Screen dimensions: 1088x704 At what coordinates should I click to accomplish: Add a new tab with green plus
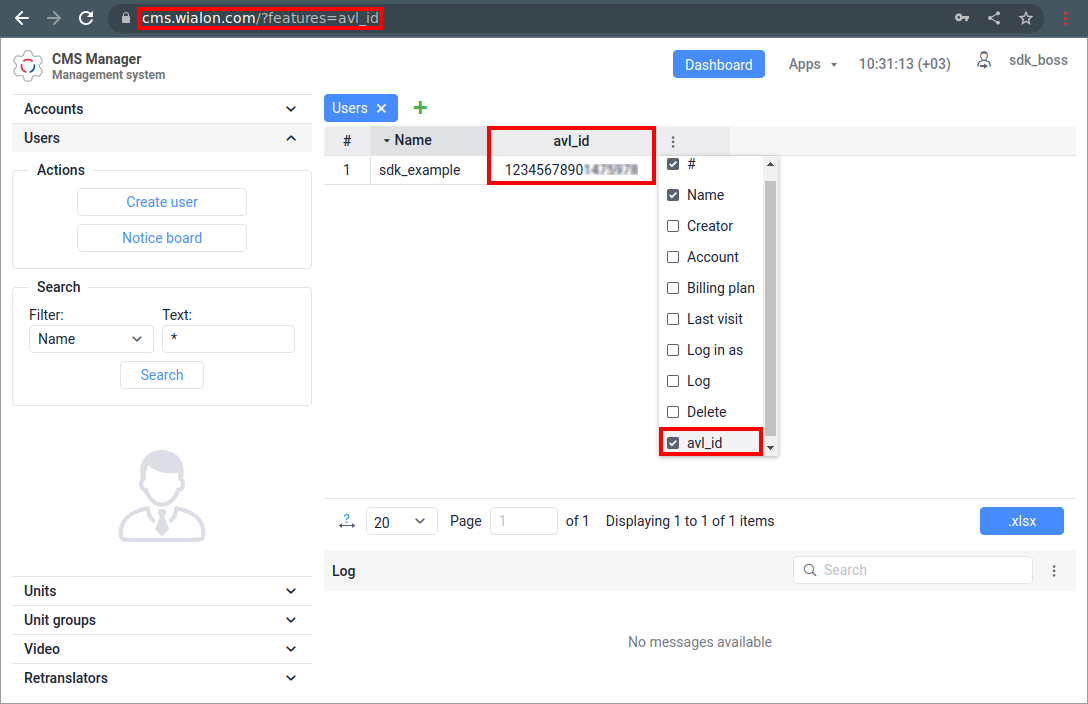(x=420, y=108)
